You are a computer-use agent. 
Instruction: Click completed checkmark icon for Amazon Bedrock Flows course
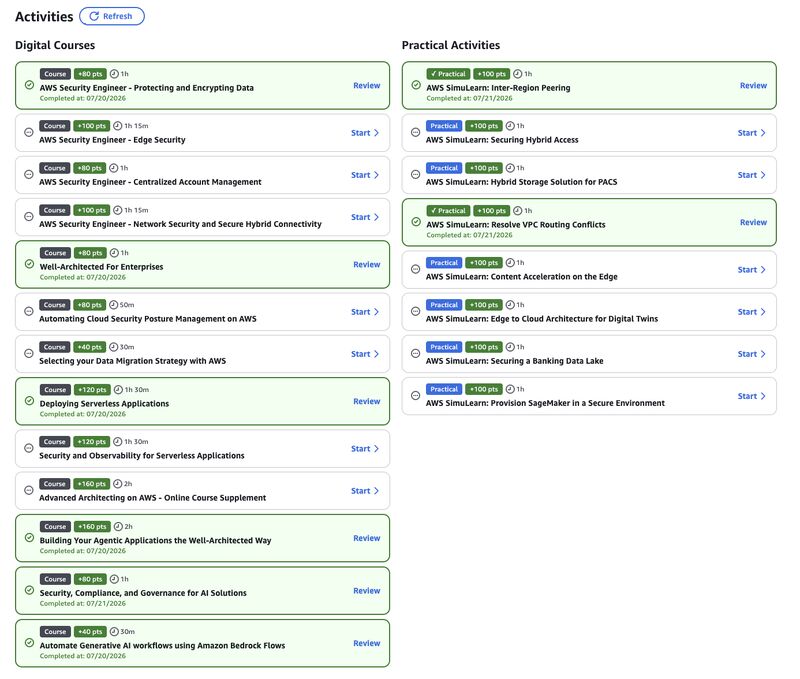click(29, 643)
